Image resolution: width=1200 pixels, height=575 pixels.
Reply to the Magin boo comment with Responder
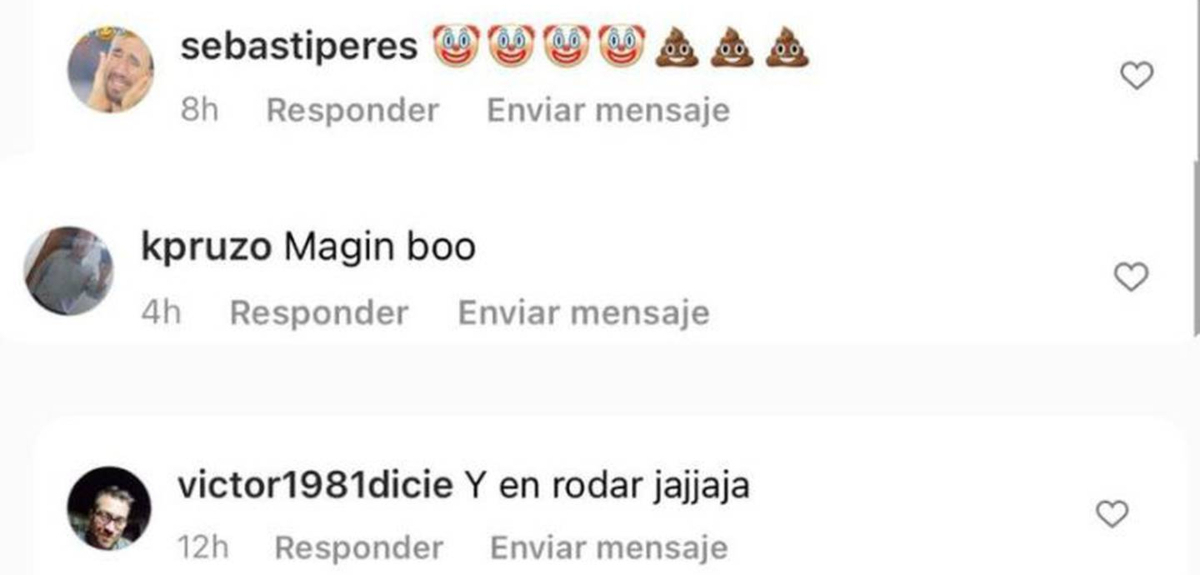(319, 313)
